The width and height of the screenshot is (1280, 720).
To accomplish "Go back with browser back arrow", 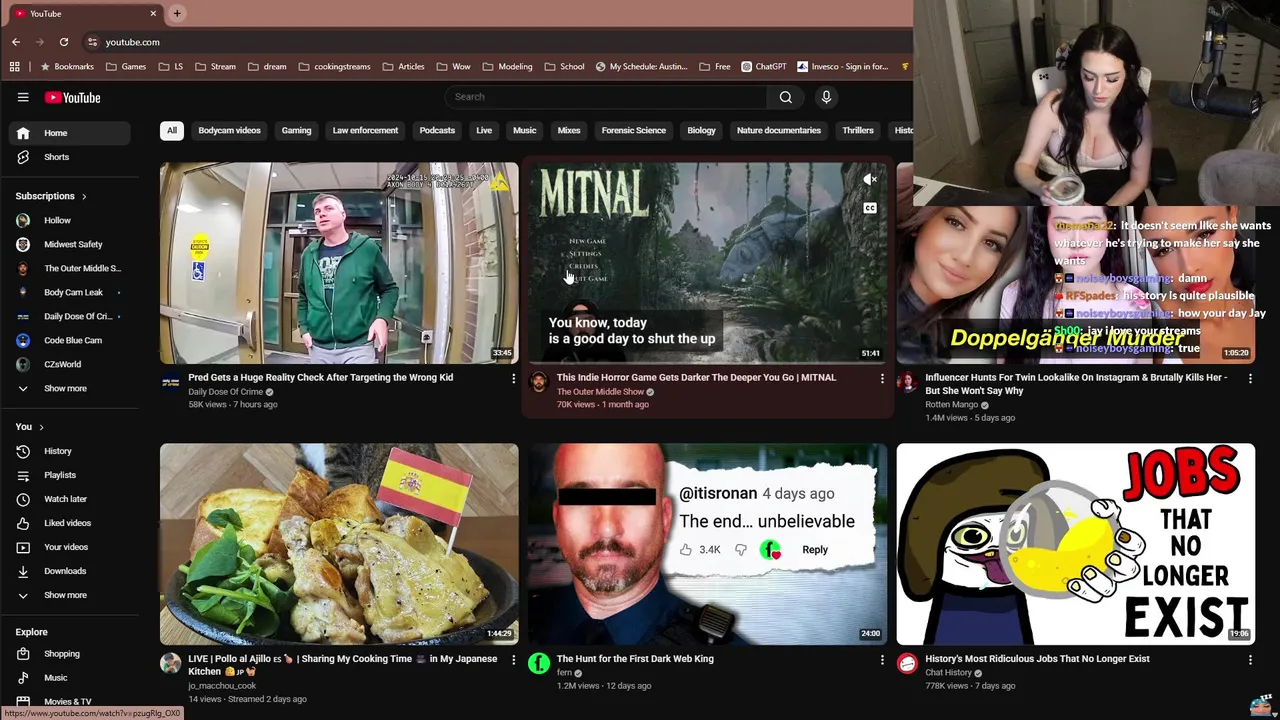I will click(x=16, y=42).
